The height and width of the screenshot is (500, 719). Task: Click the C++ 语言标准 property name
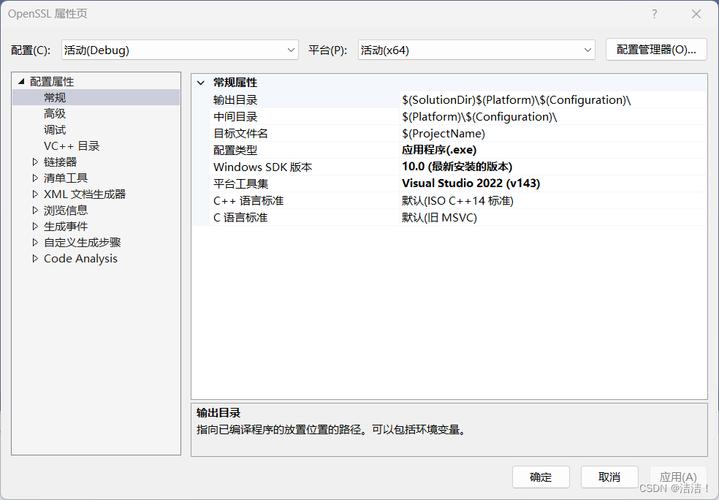[x=249, y=200]
